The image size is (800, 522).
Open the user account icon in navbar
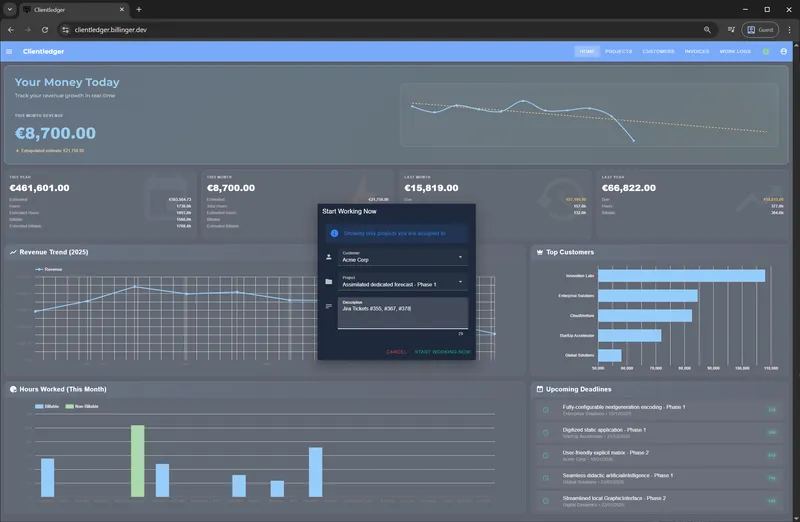tap(783, 51)
